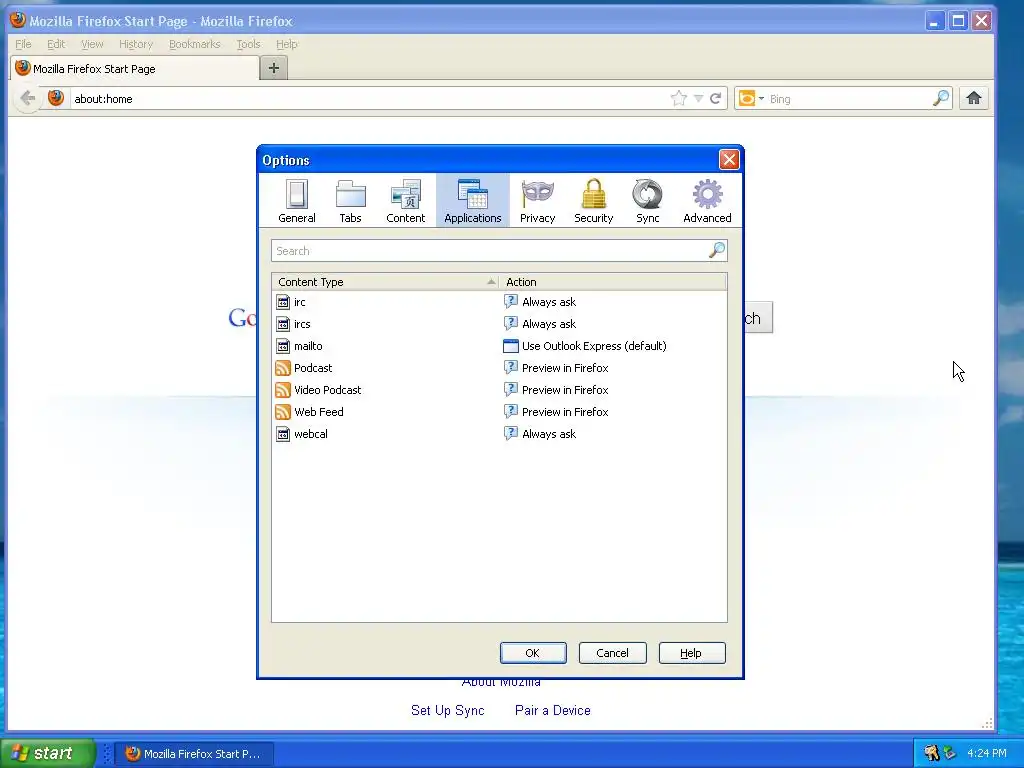
Task: Bookmark page with the star icon
Action: point(679,99)
